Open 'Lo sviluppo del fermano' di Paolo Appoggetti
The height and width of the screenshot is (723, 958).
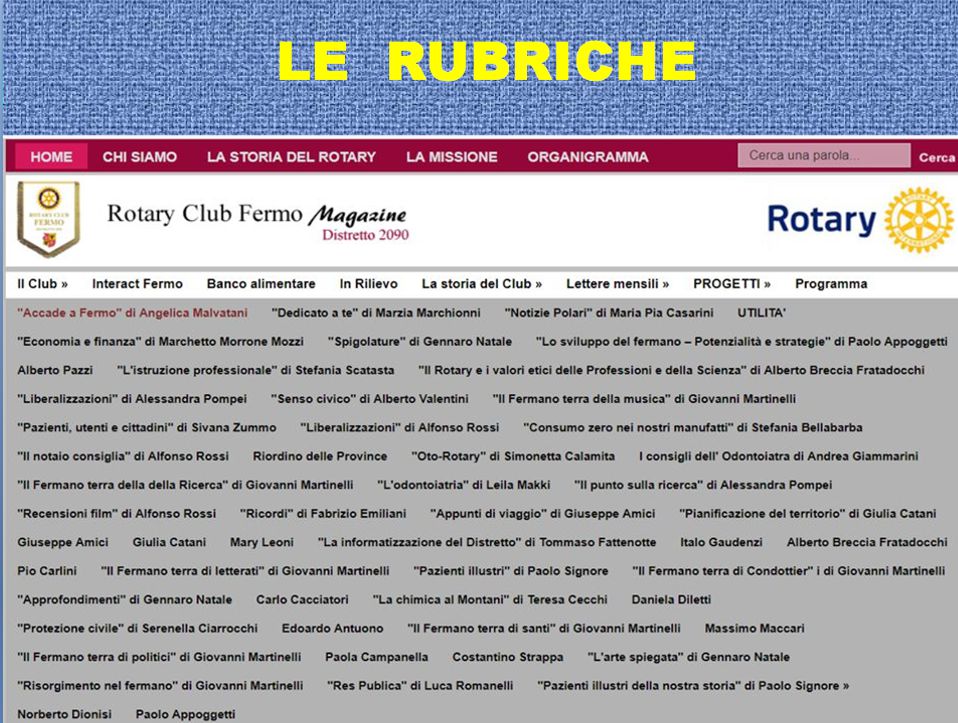pos(742,342)
